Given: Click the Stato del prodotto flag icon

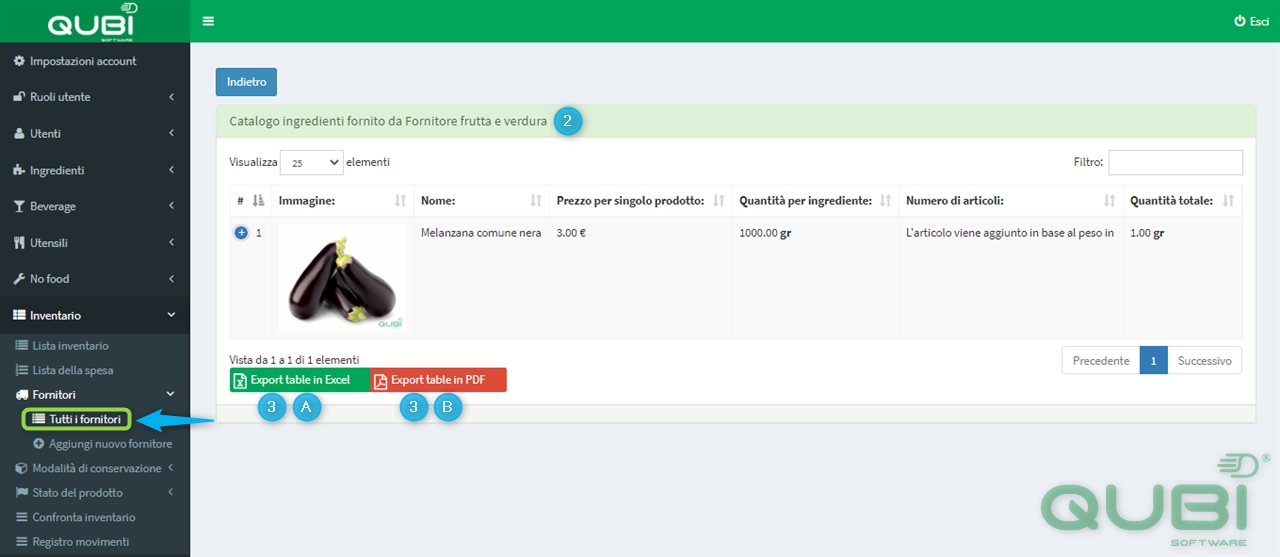Looking at the screenshot, I should 22,493.
